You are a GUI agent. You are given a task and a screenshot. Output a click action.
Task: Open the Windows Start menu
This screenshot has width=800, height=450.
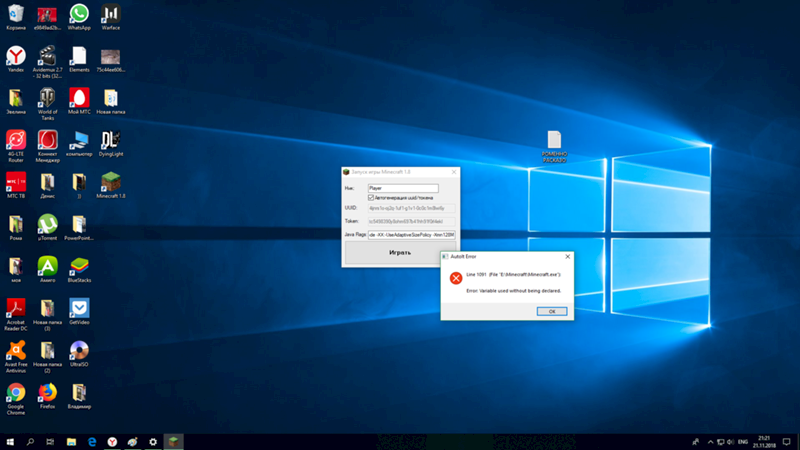pyautogui.click(x=10, y=442)
